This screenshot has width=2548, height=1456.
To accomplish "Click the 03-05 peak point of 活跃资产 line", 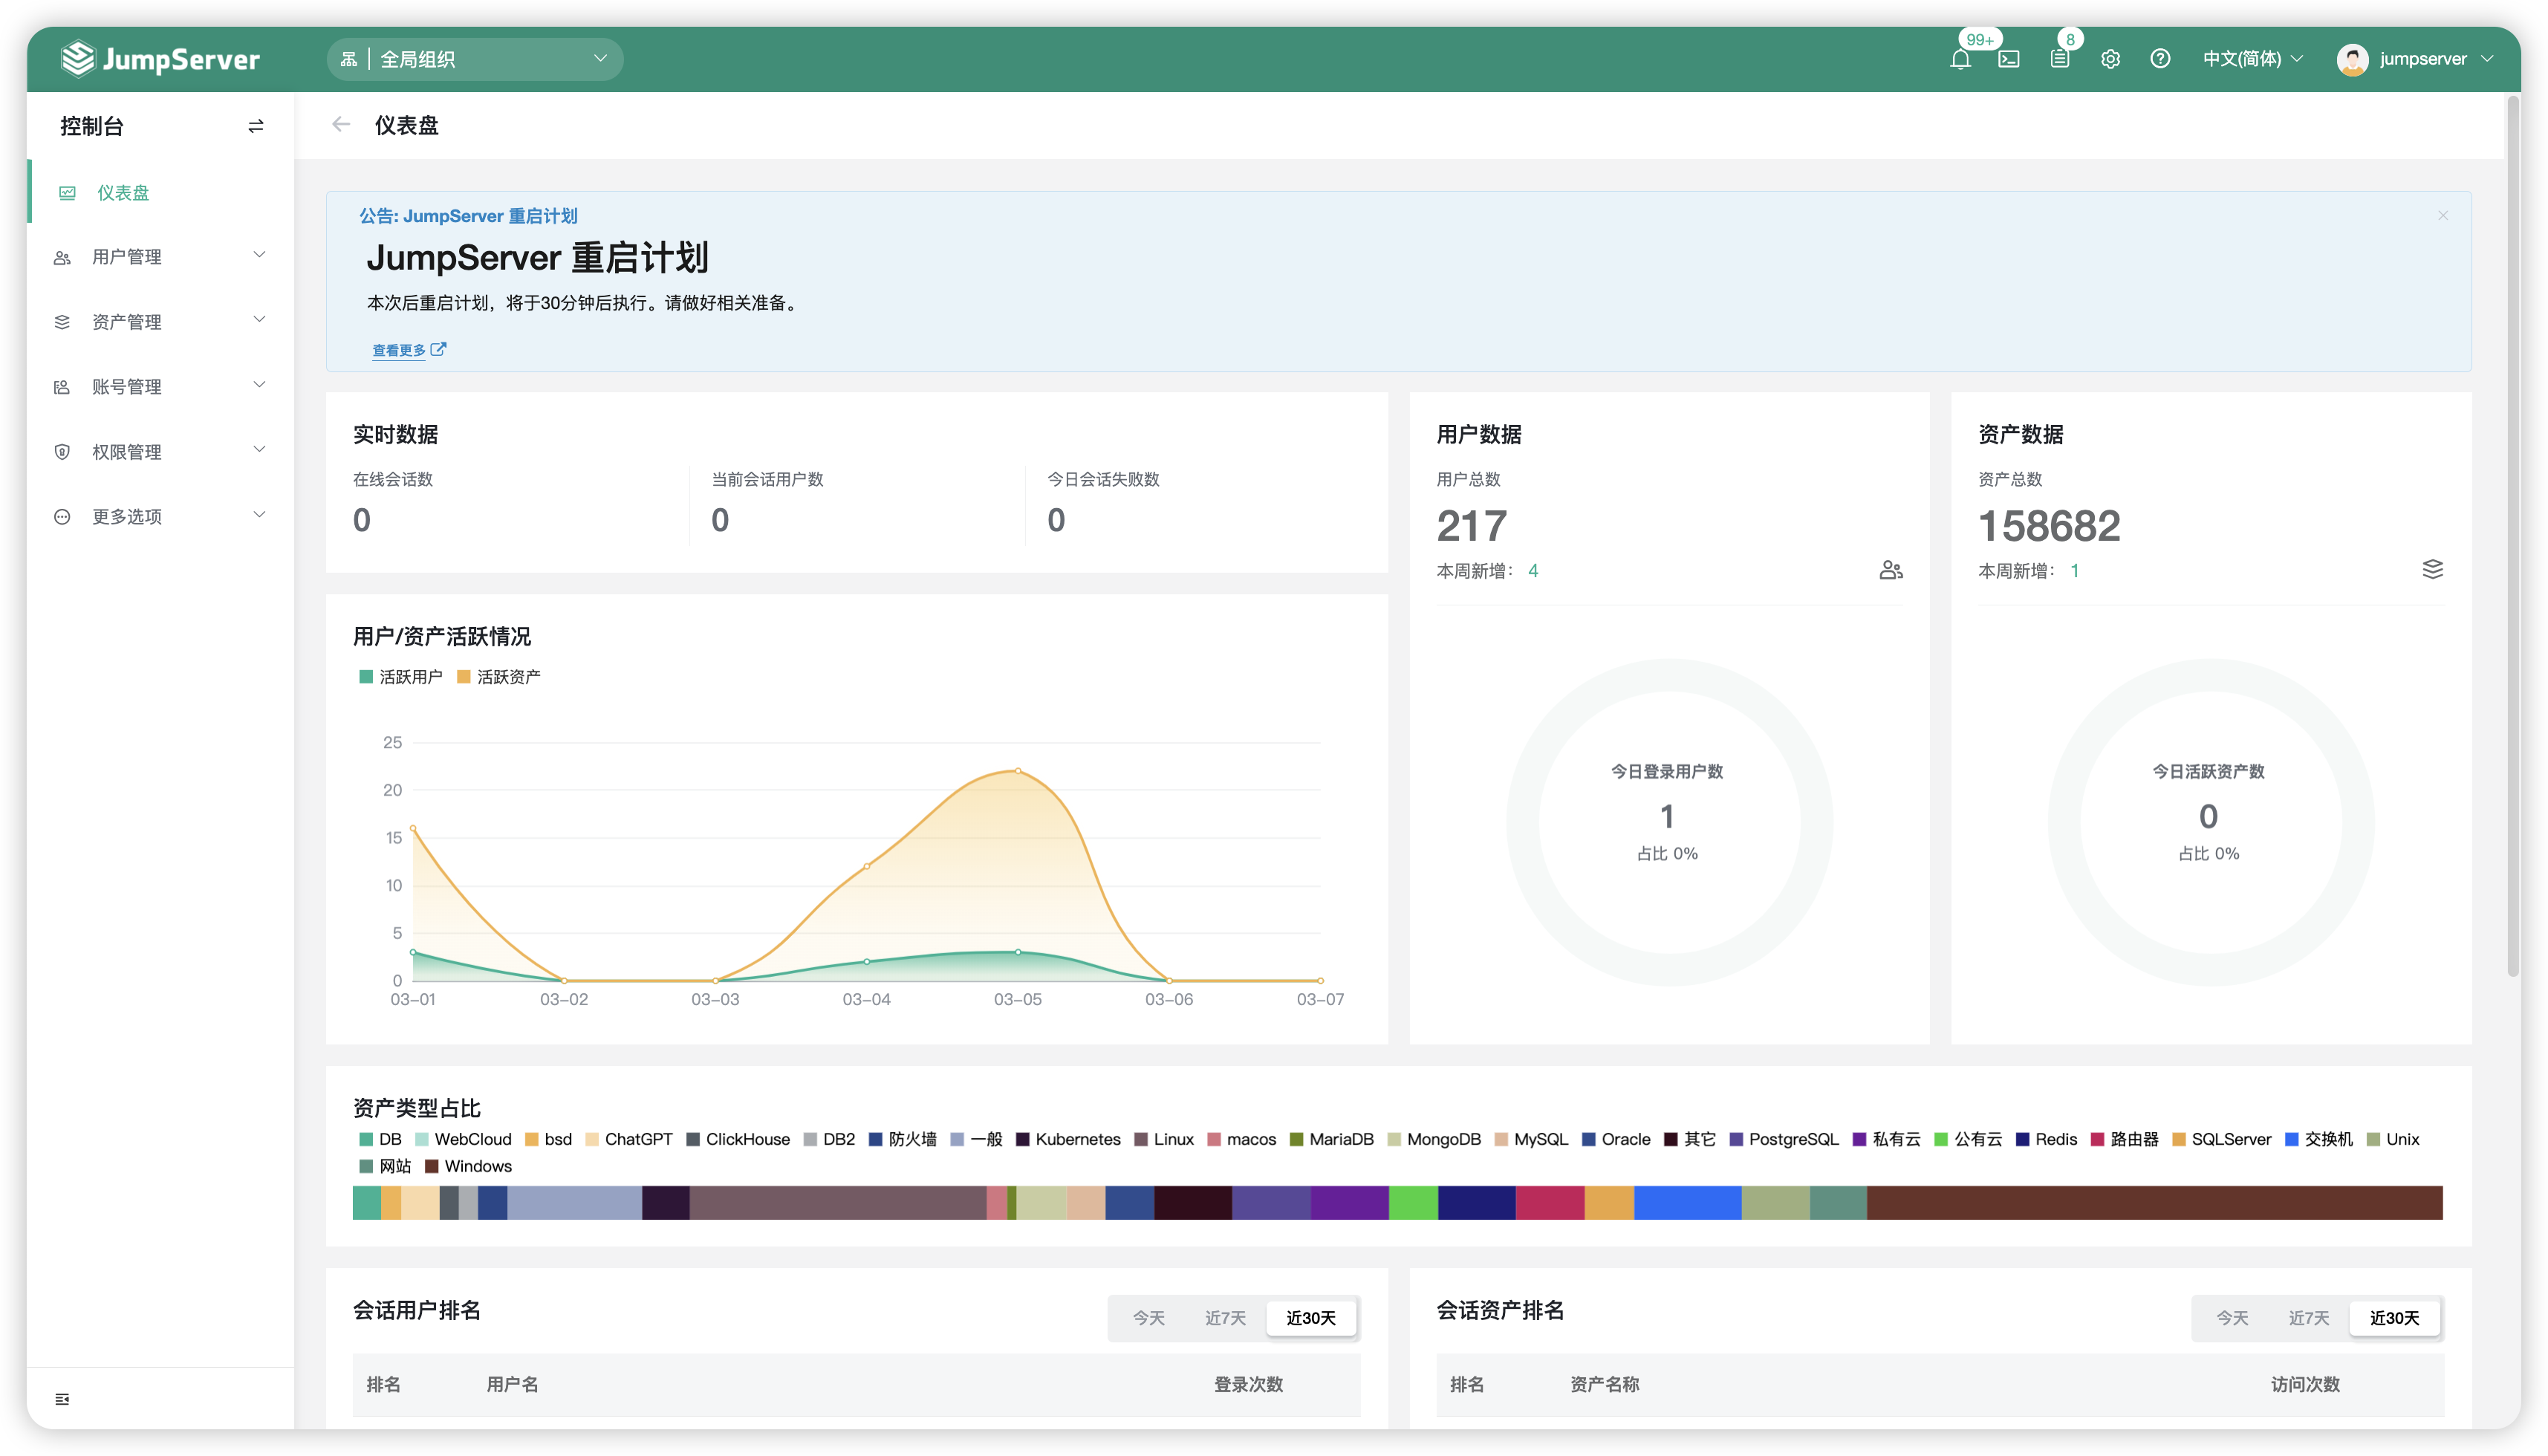I will (1018, 771).
